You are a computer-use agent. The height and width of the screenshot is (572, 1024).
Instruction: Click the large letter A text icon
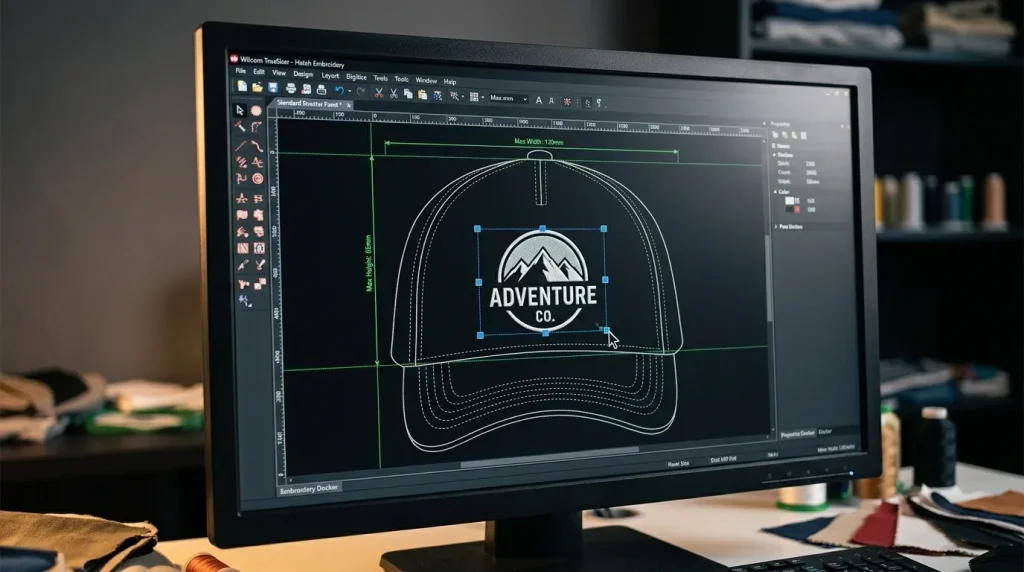[x=539, y=100]
